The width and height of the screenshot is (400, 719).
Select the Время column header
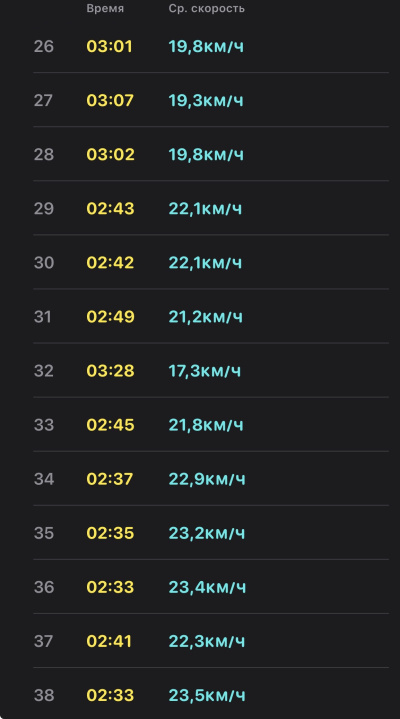[105, 9]
